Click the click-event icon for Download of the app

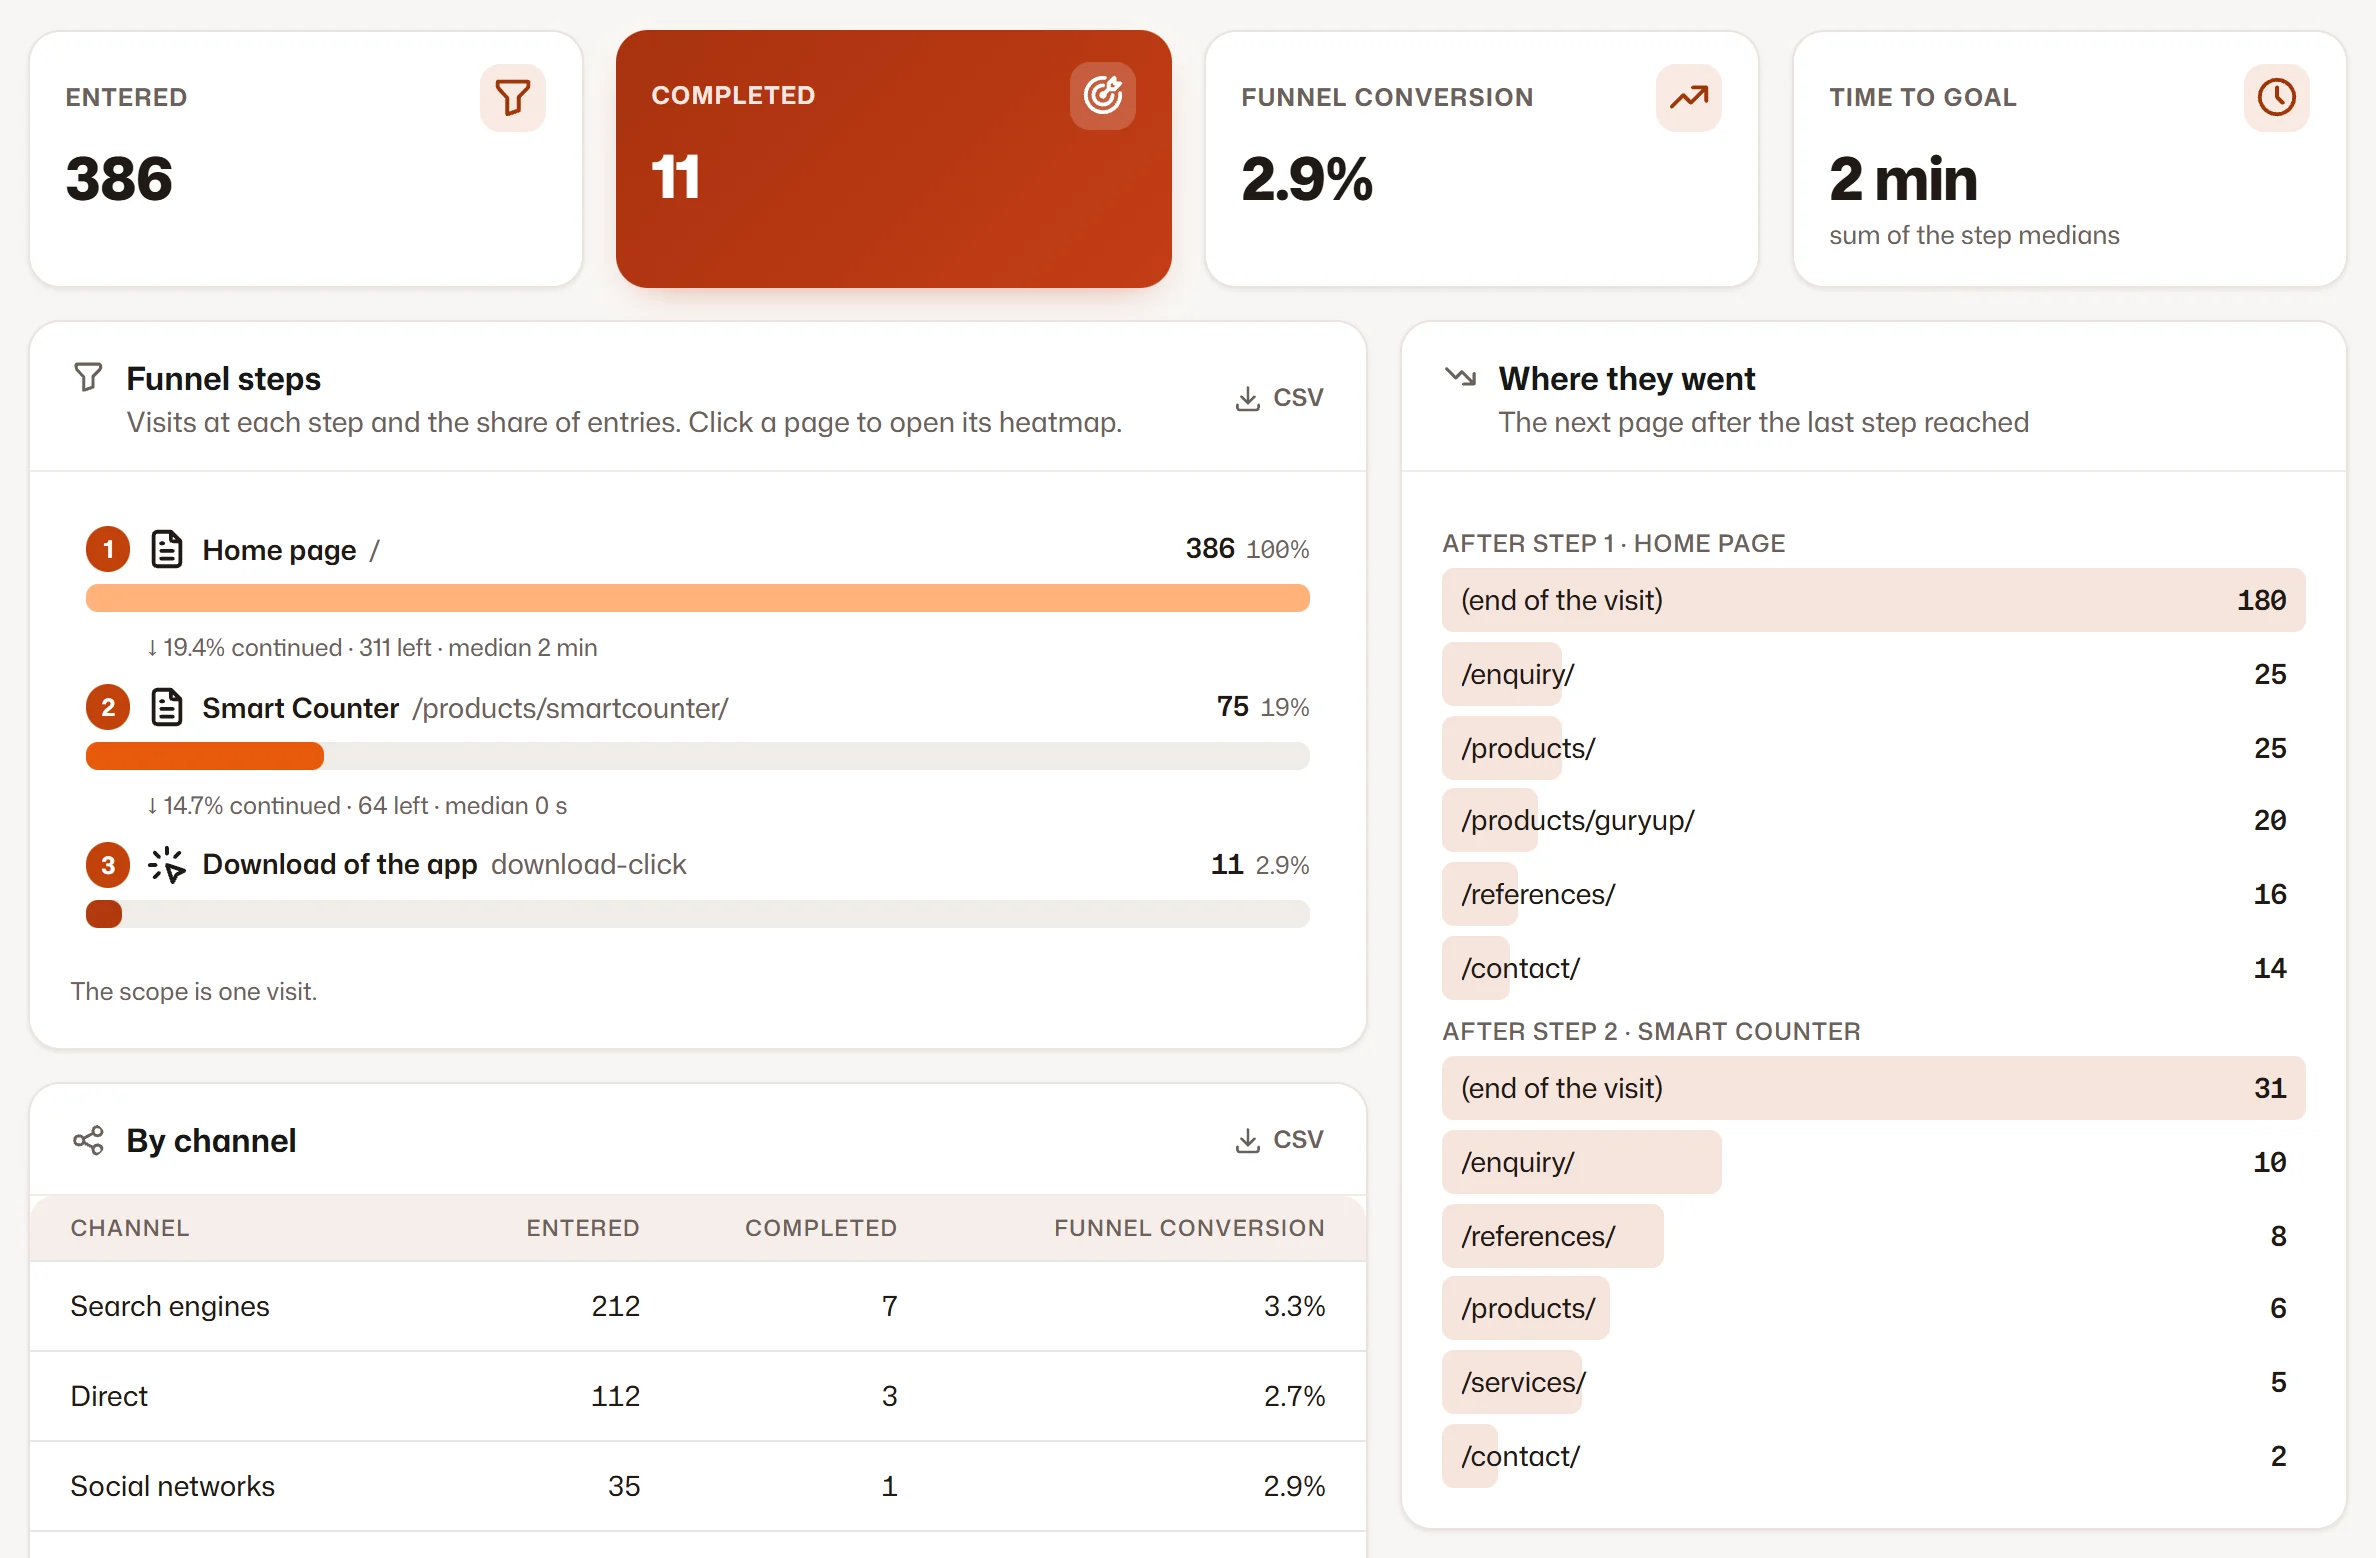tap(167, 865)
